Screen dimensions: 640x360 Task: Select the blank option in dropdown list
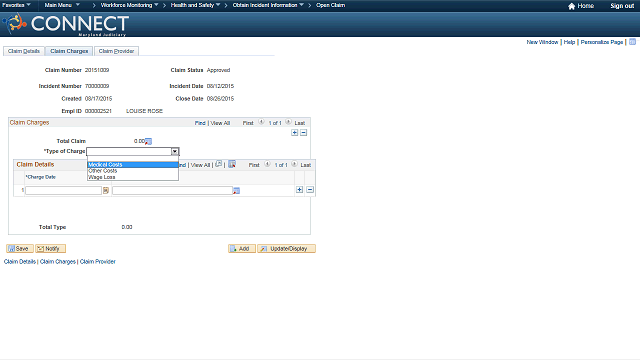click(133, 159)
